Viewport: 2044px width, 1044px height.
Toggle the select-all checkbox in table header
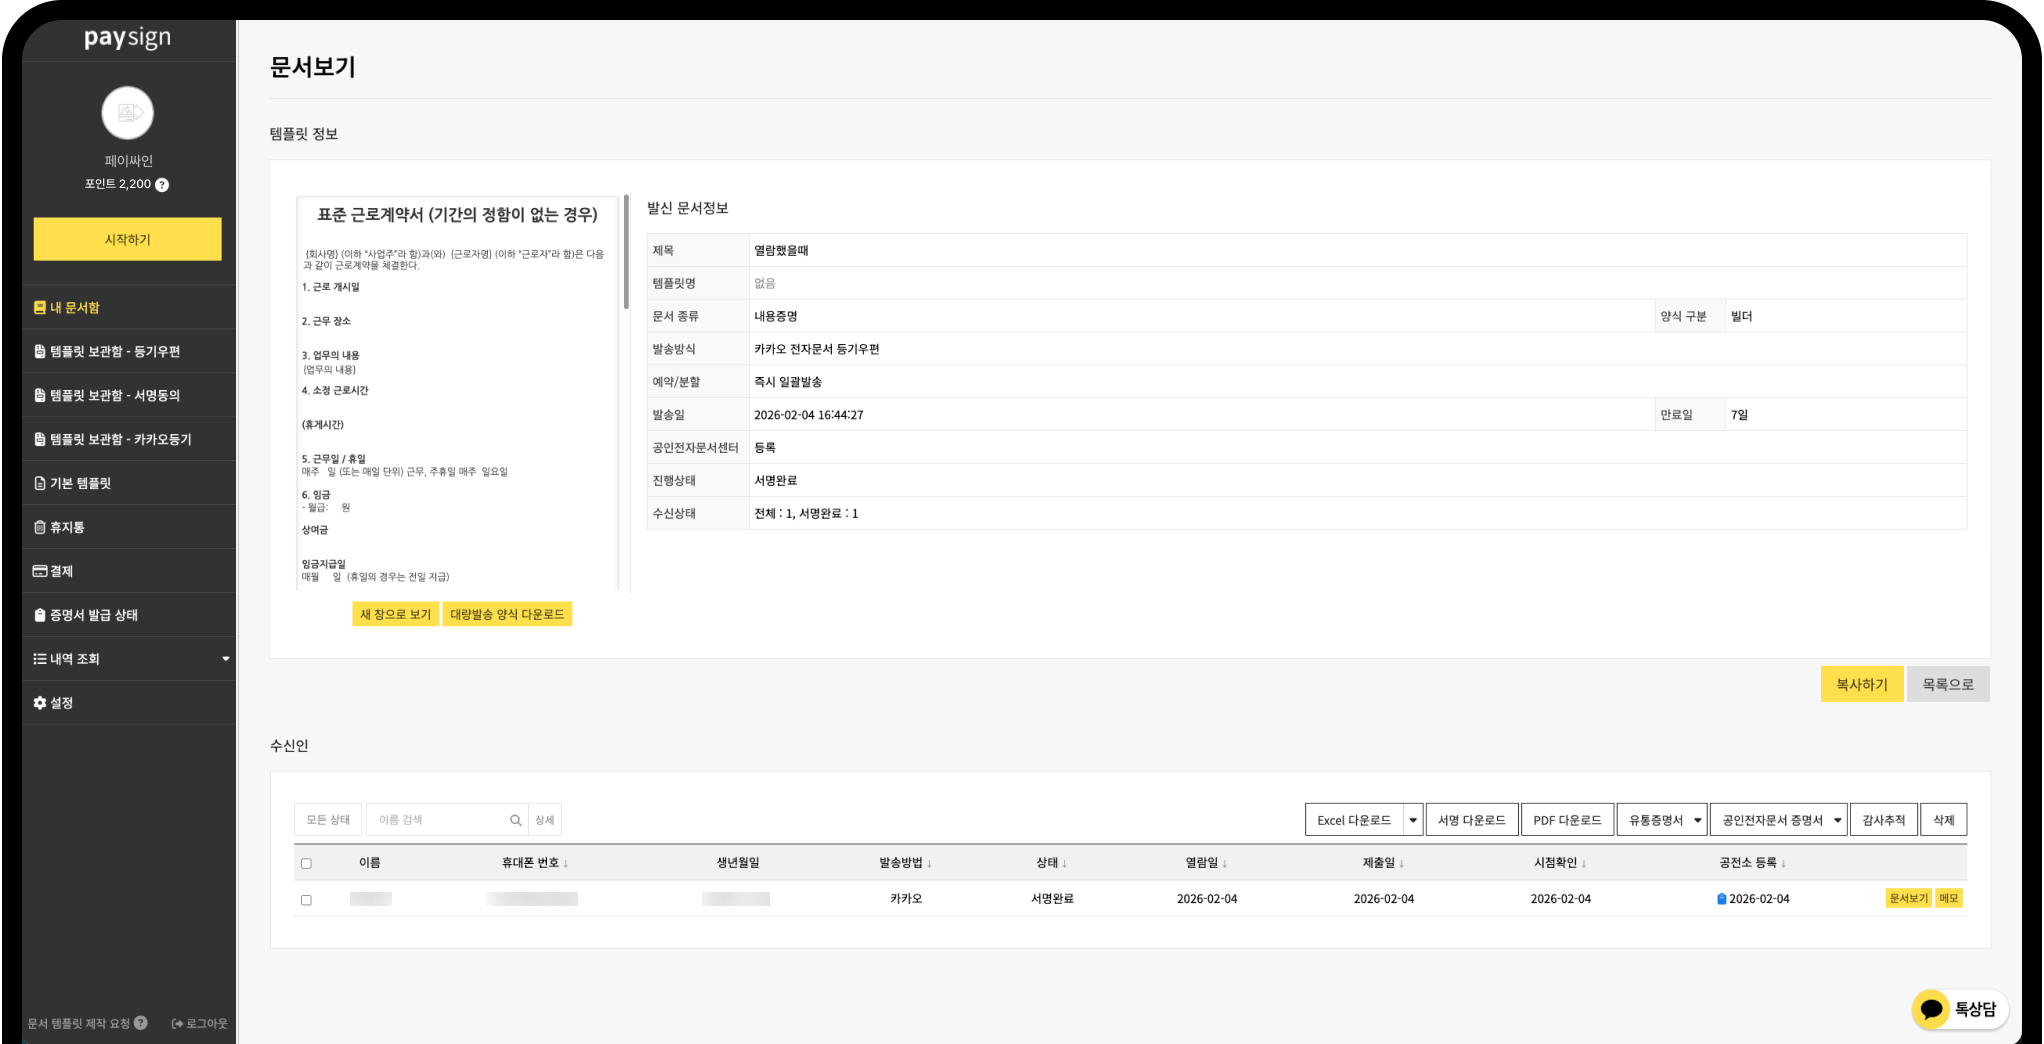(306, 863)
